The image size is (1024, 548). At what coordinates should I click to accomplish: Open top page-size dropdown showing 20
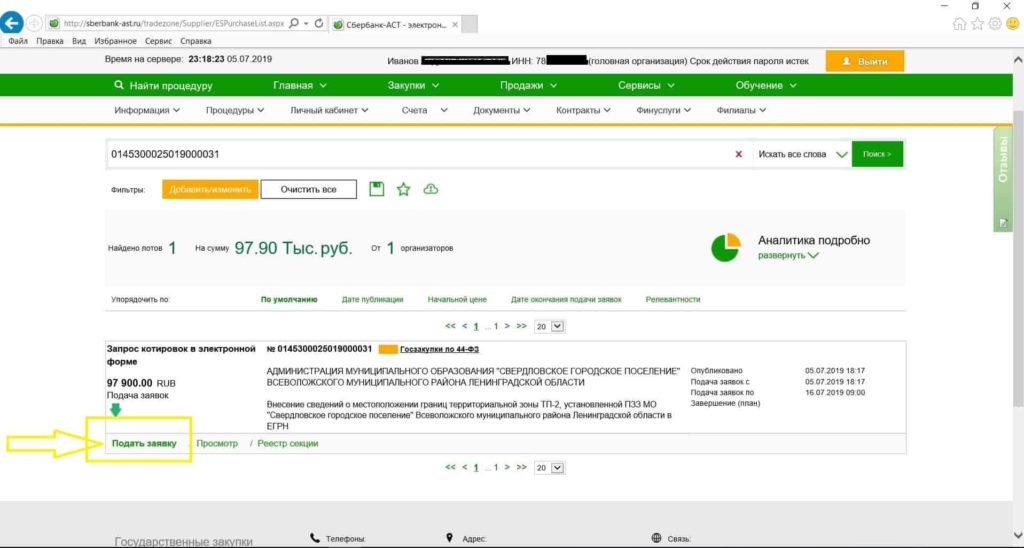coord(549,326)
